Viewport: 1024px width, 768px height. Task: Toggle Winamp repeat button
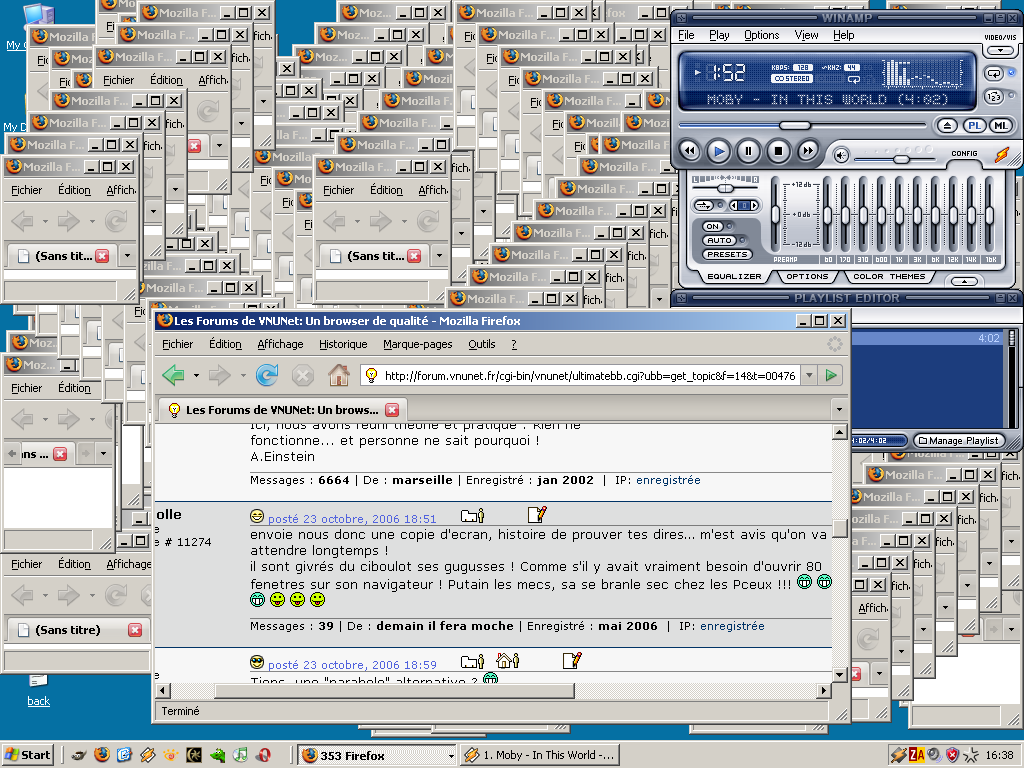(994, 74)
